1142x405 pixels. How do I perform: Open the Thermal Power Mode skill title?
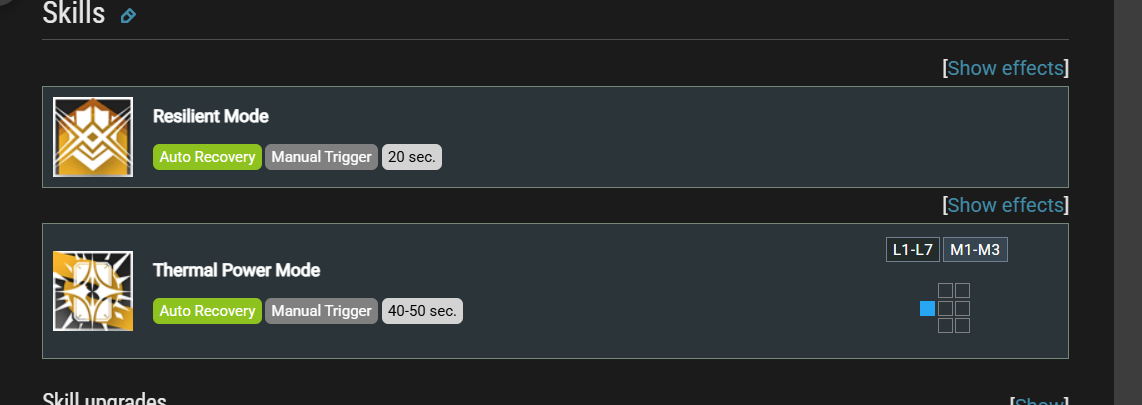coord(237,270)
